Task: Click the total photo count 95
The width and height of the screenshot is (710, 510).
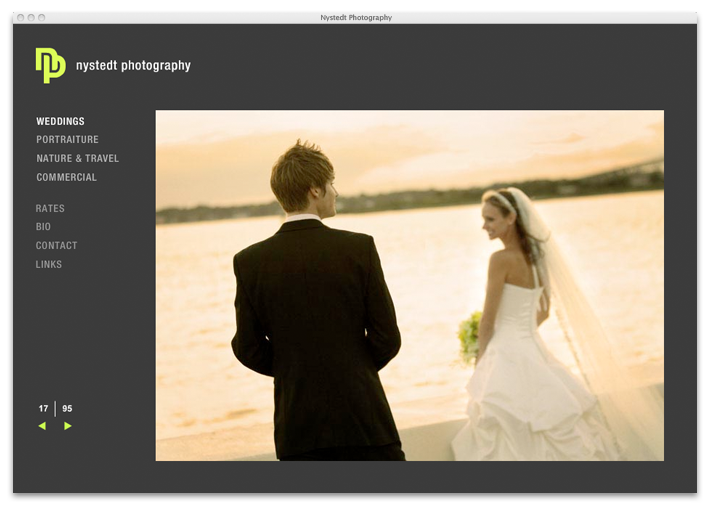Action: pyautogui.click(x=67, y=408)
